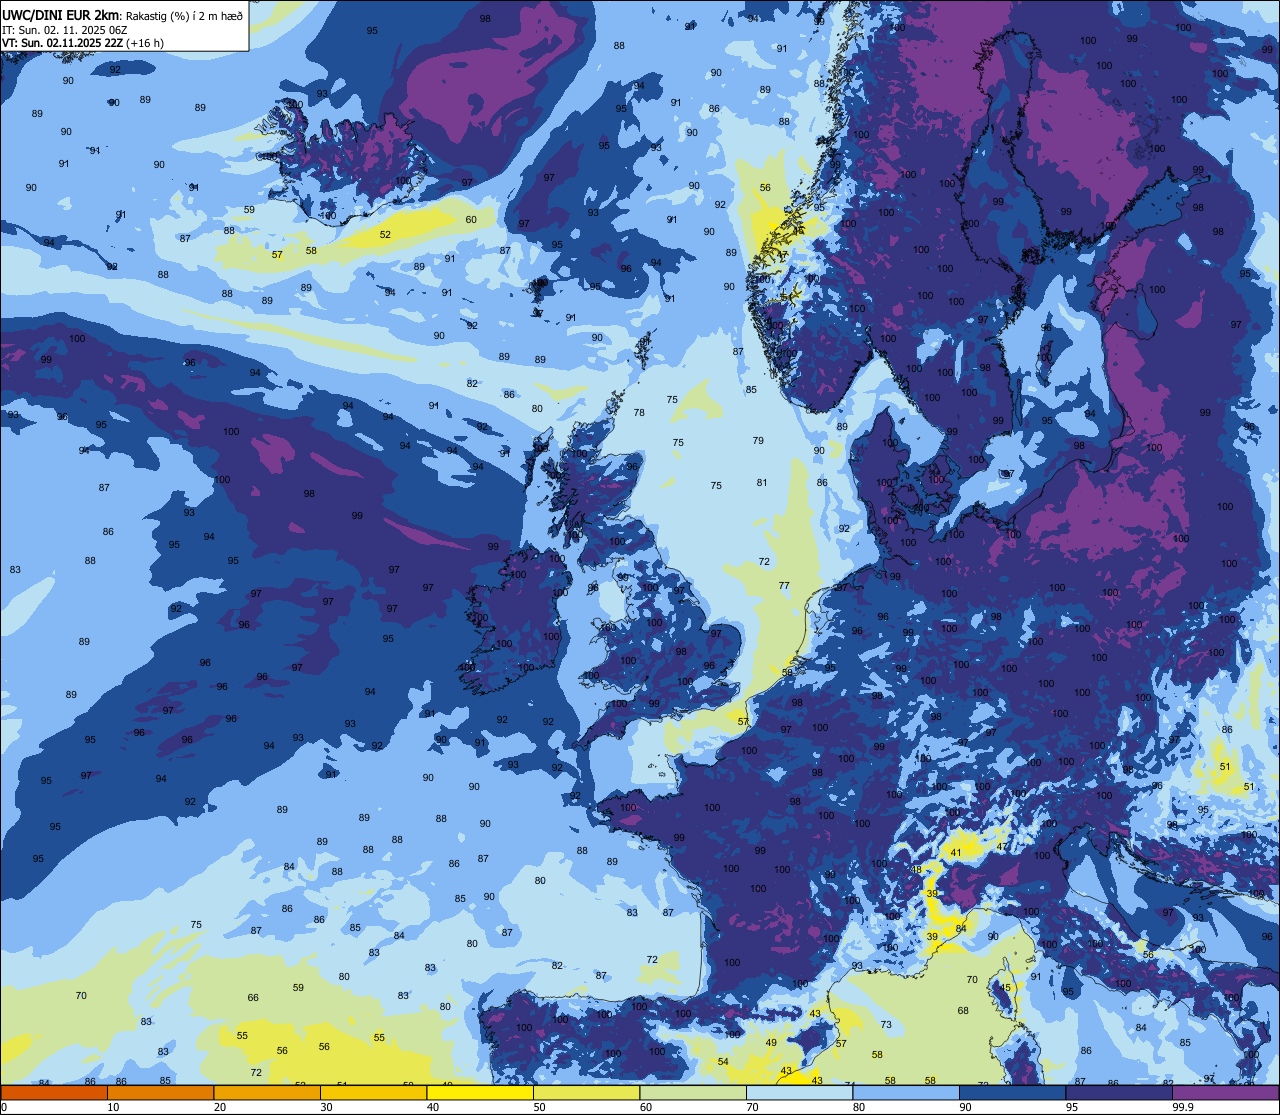
Task: Click the pale yellow 50–60 legend swatch
Action: coord(586,1093)
